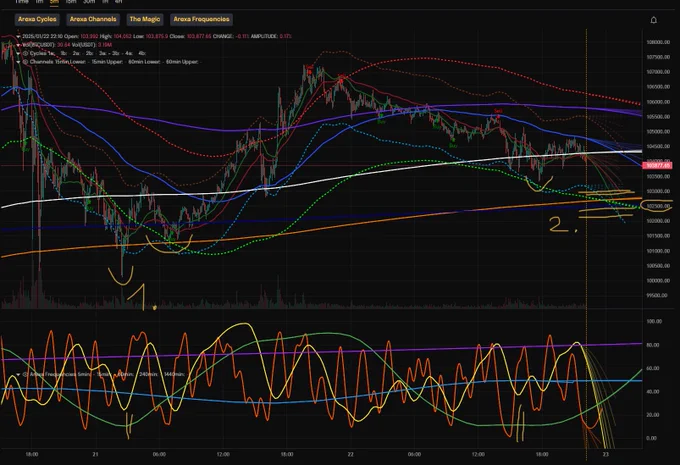Viewport: 680px width, 465px height.
Task: Click the 60.00 oscillator axis label
Action: pyautogui.click(x=654, y=368)
